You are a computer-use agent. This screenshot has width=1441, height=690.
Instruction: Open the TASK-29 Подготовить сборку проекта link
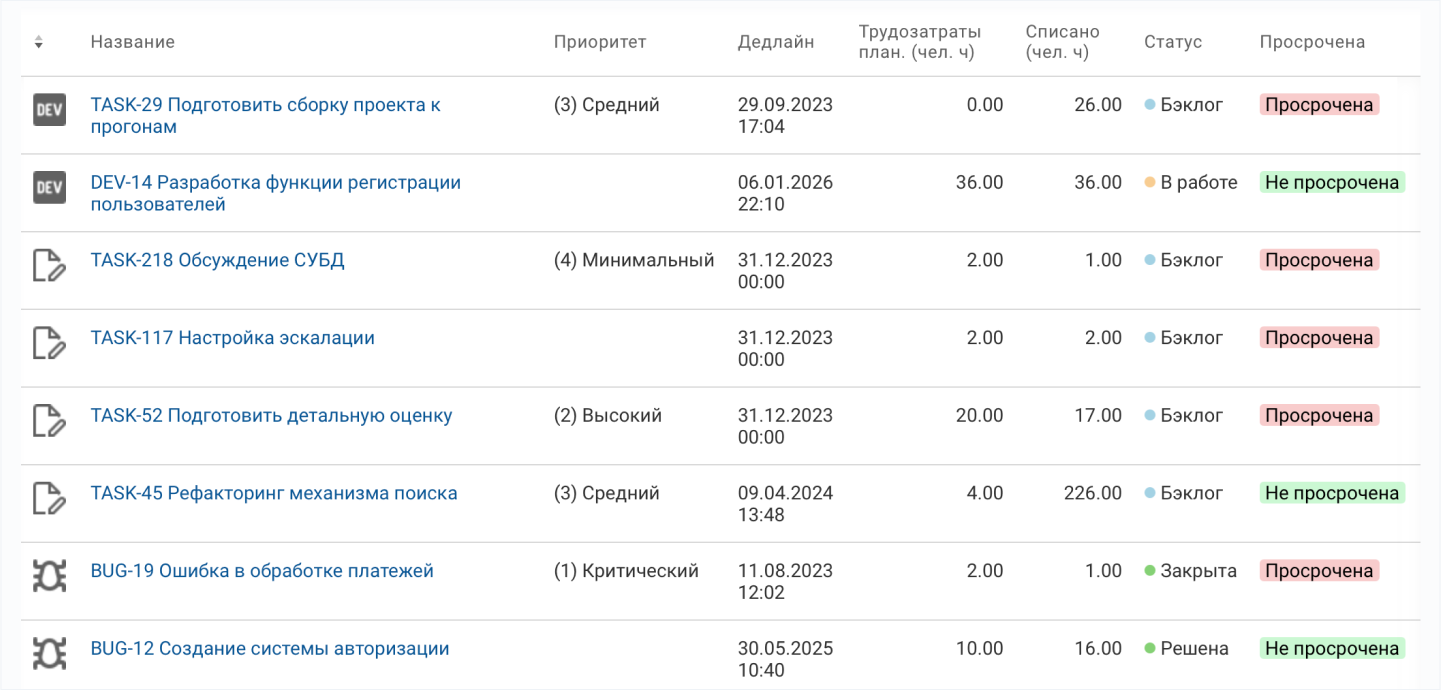point(266,116)
